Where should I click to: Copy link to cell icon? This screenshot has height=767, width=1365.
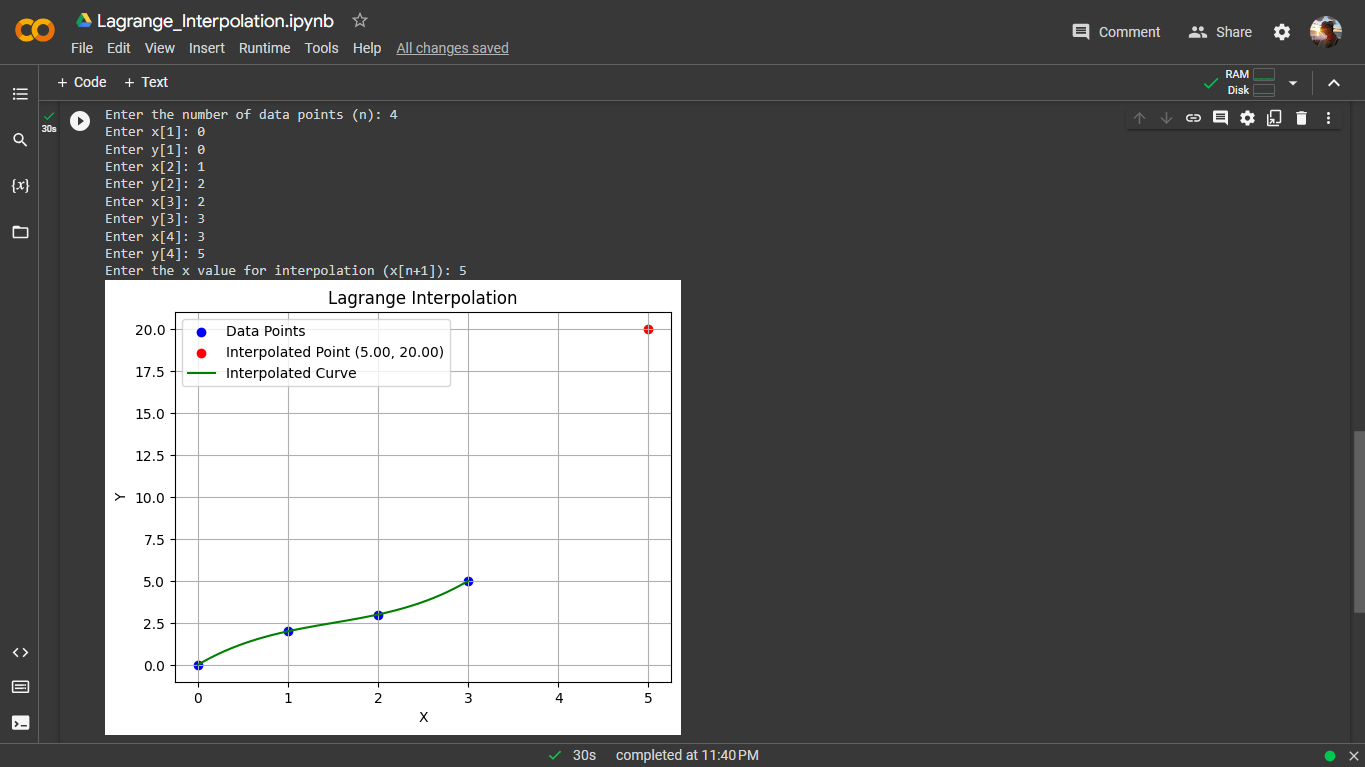click(1193, 118)
